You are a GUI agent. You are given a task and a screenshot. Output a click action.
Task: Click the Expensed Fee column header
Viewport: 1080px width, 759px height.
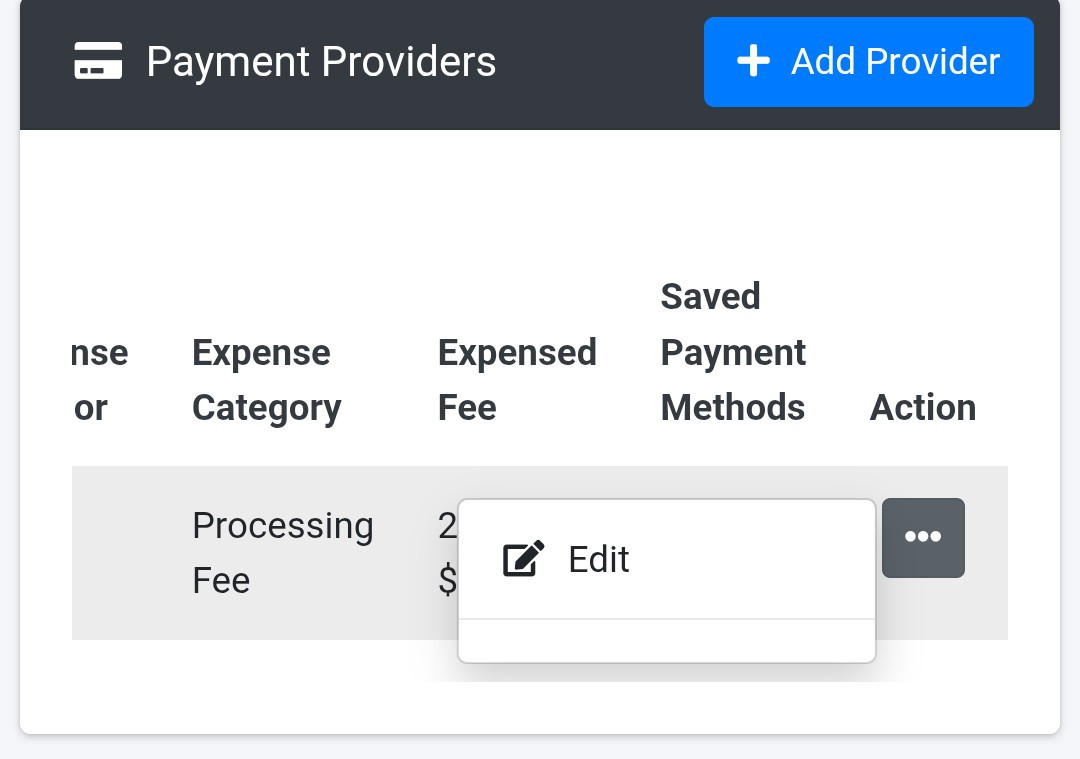pos(517,380)
